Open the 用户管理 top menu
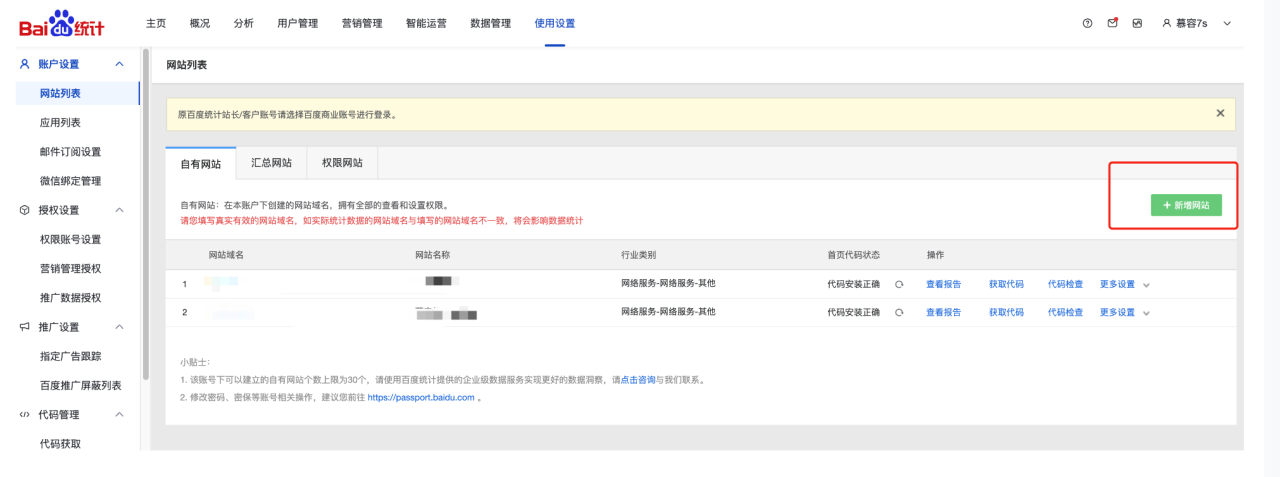Viewport: 1280px width, 477px height. tap(297, 23)
